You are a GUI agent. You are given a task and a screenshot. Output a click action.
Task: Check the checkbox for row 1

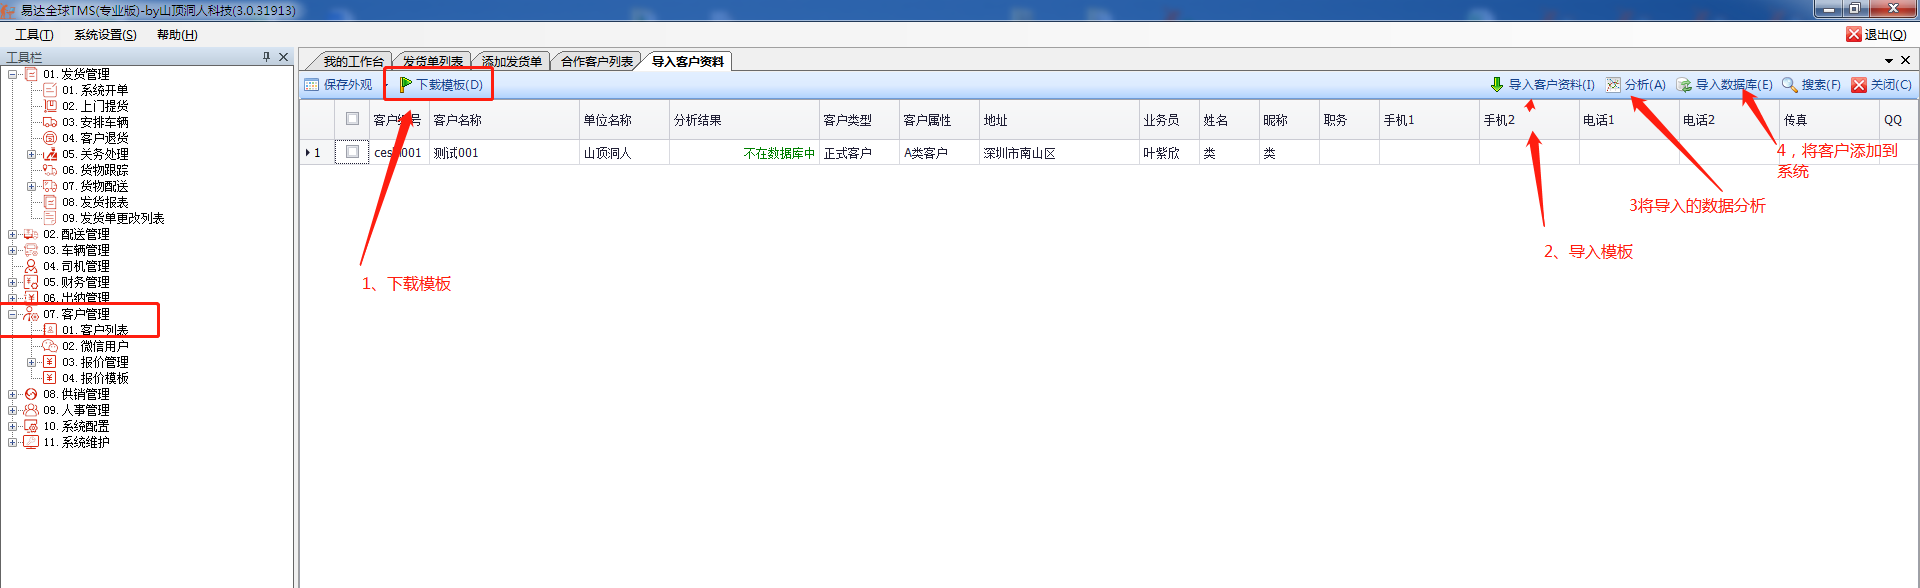[x=352, y=152]
